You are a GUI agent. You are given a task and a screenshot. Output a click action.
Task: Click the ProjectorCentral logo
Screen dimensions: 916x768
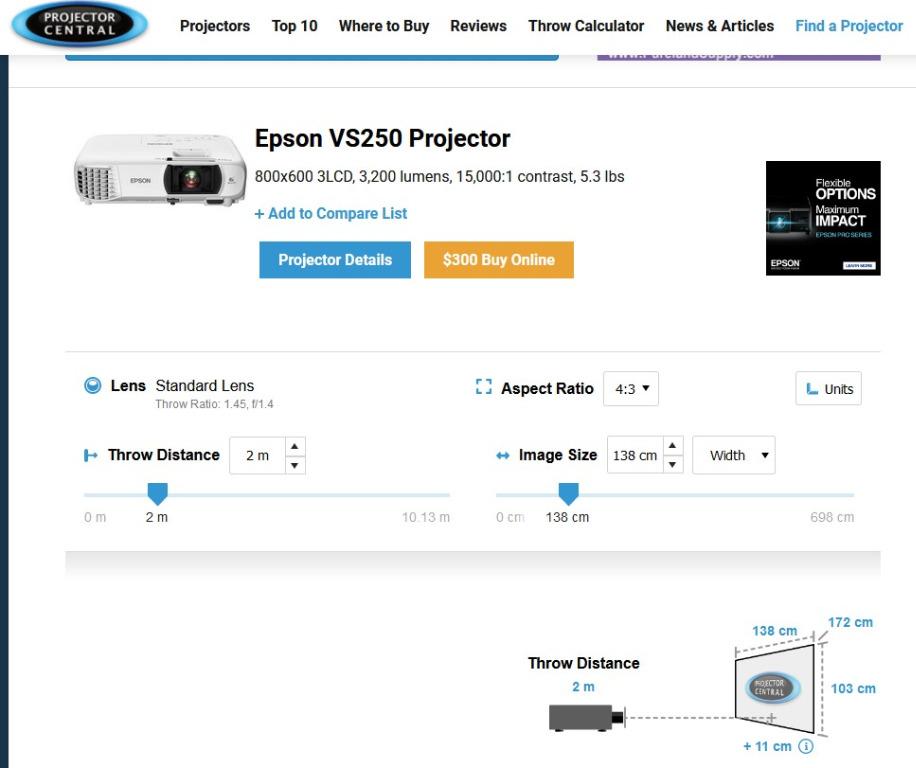pos(80,25)
